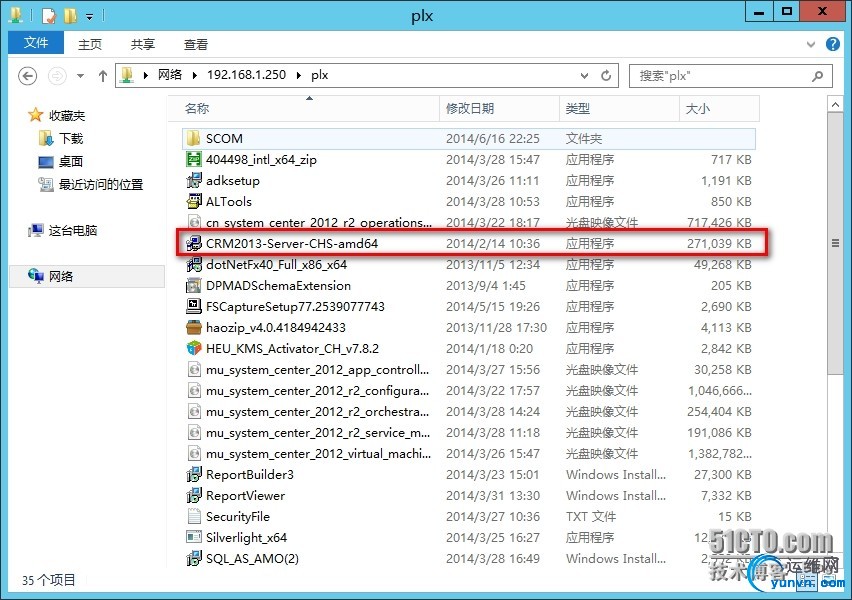852x600 pixels.
Task: Select the mu_system_center_2012_app_controll disc icon
Action: [x=193, y=370]
